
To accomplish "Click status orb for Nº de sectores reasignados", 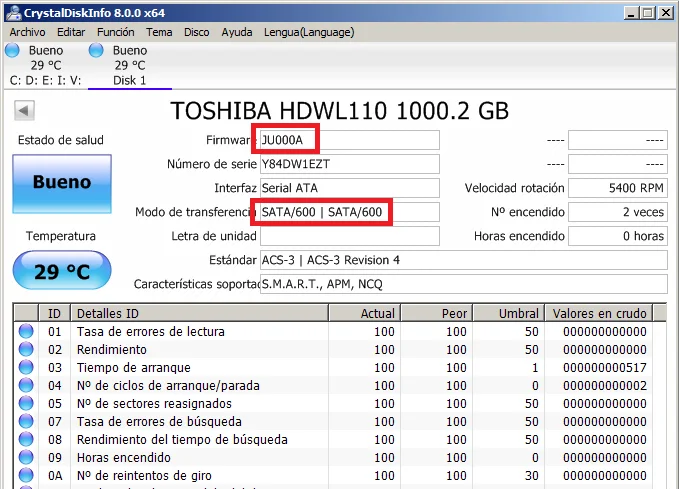I will [x=26, y=403].
